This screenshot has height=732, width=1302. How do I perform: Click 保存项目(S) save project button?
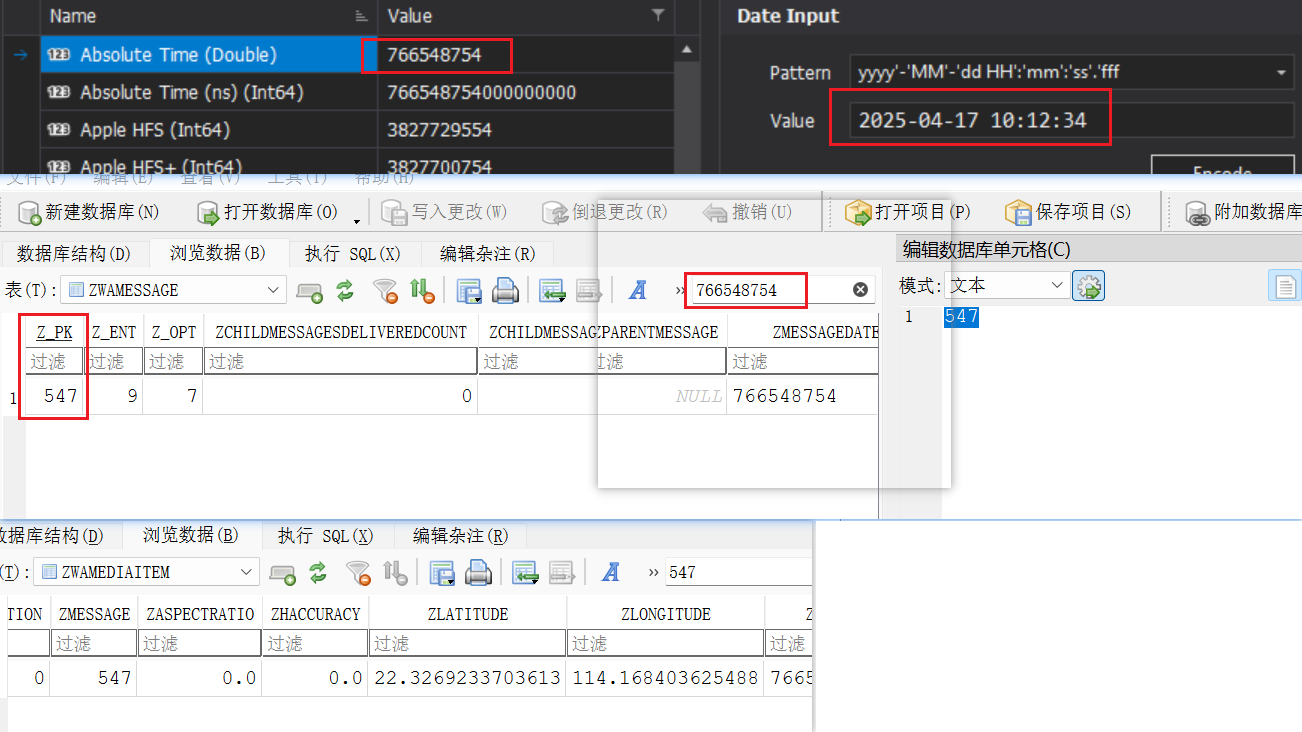[1069, 212]
